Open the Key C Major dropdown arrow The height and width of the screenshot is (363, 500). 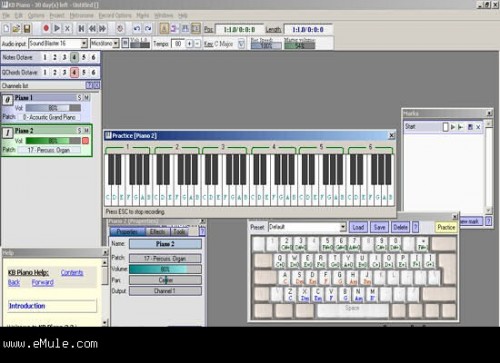click(241, 44)
